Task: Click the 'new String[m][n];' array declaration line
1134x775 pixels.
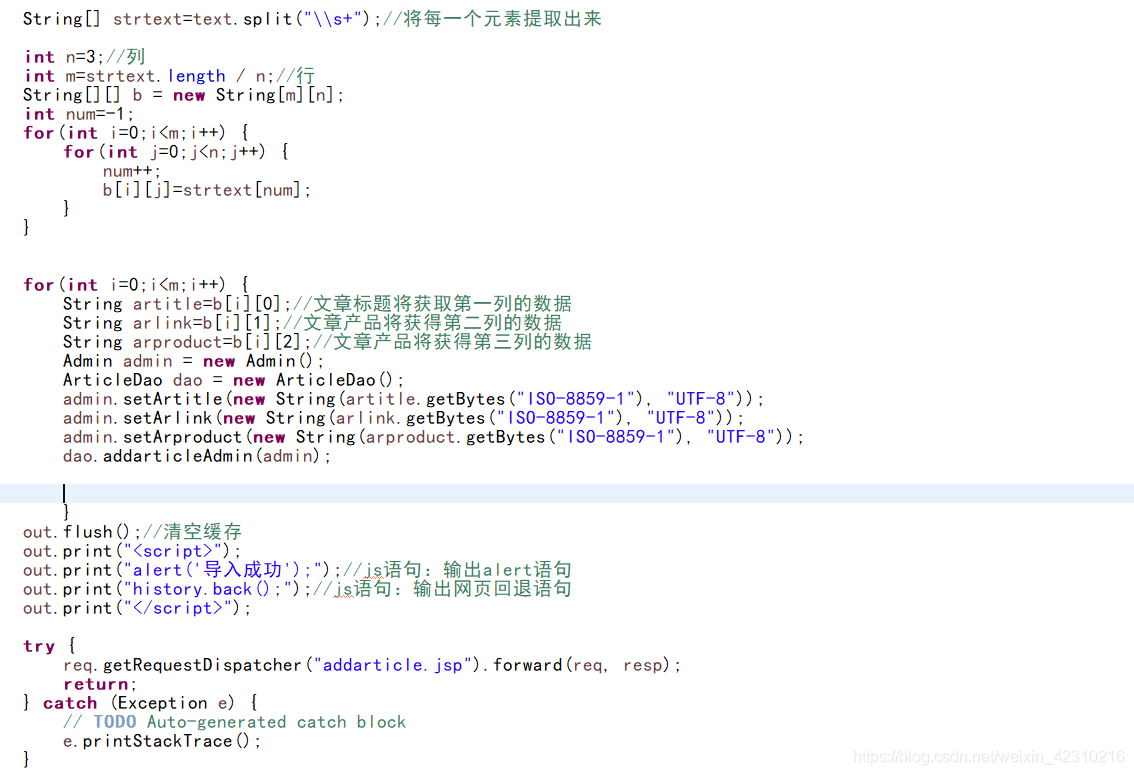Action: 184,95
